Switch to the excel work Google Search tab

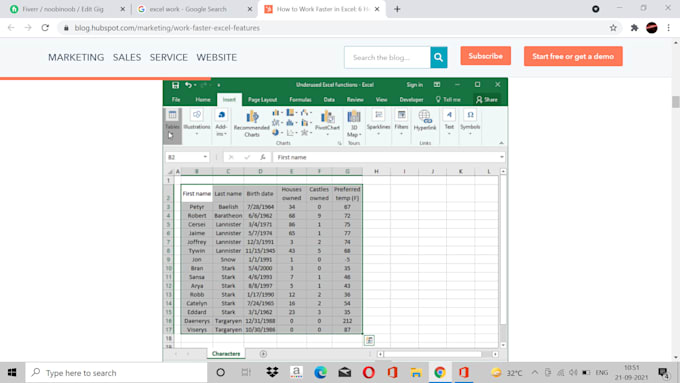[193, 9]
